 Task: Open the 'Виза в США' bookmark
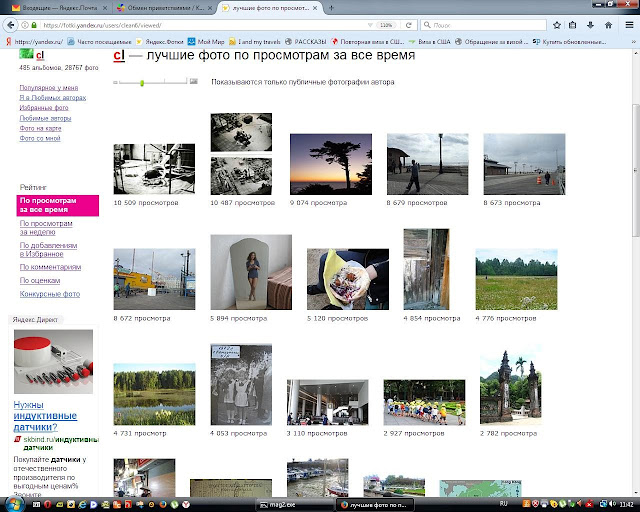(x=430, y=42)
